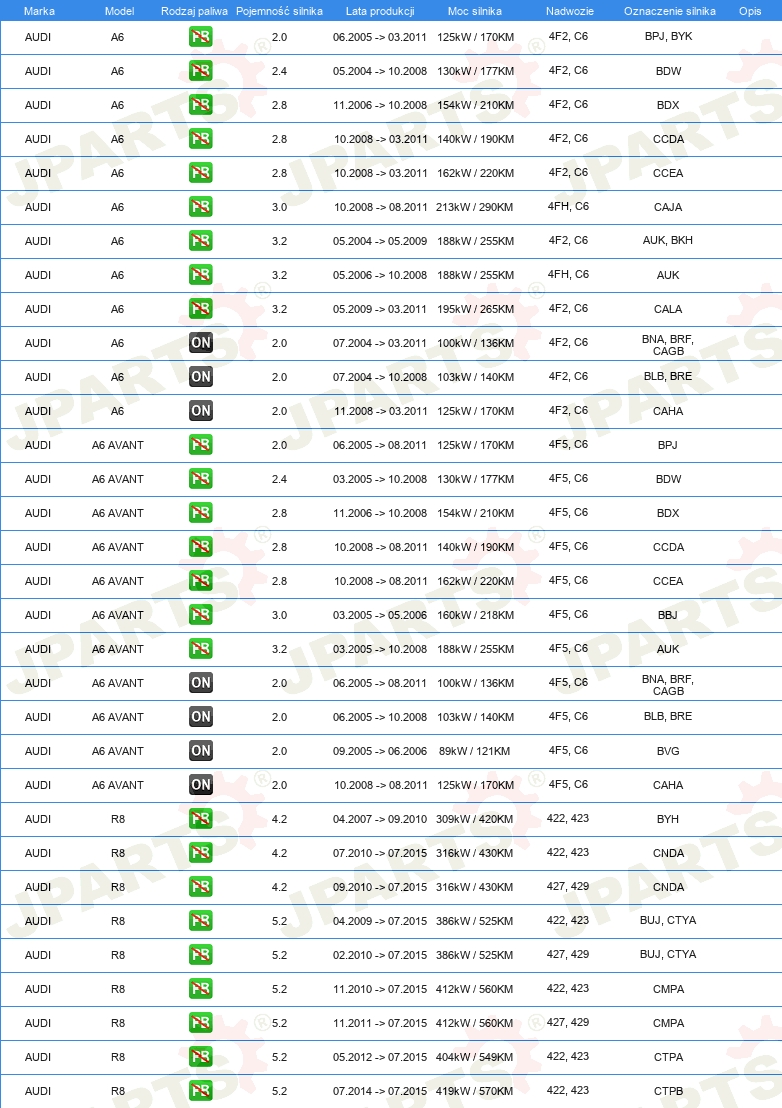Click engine code 'BBJ'

click(x=668, y=615)
